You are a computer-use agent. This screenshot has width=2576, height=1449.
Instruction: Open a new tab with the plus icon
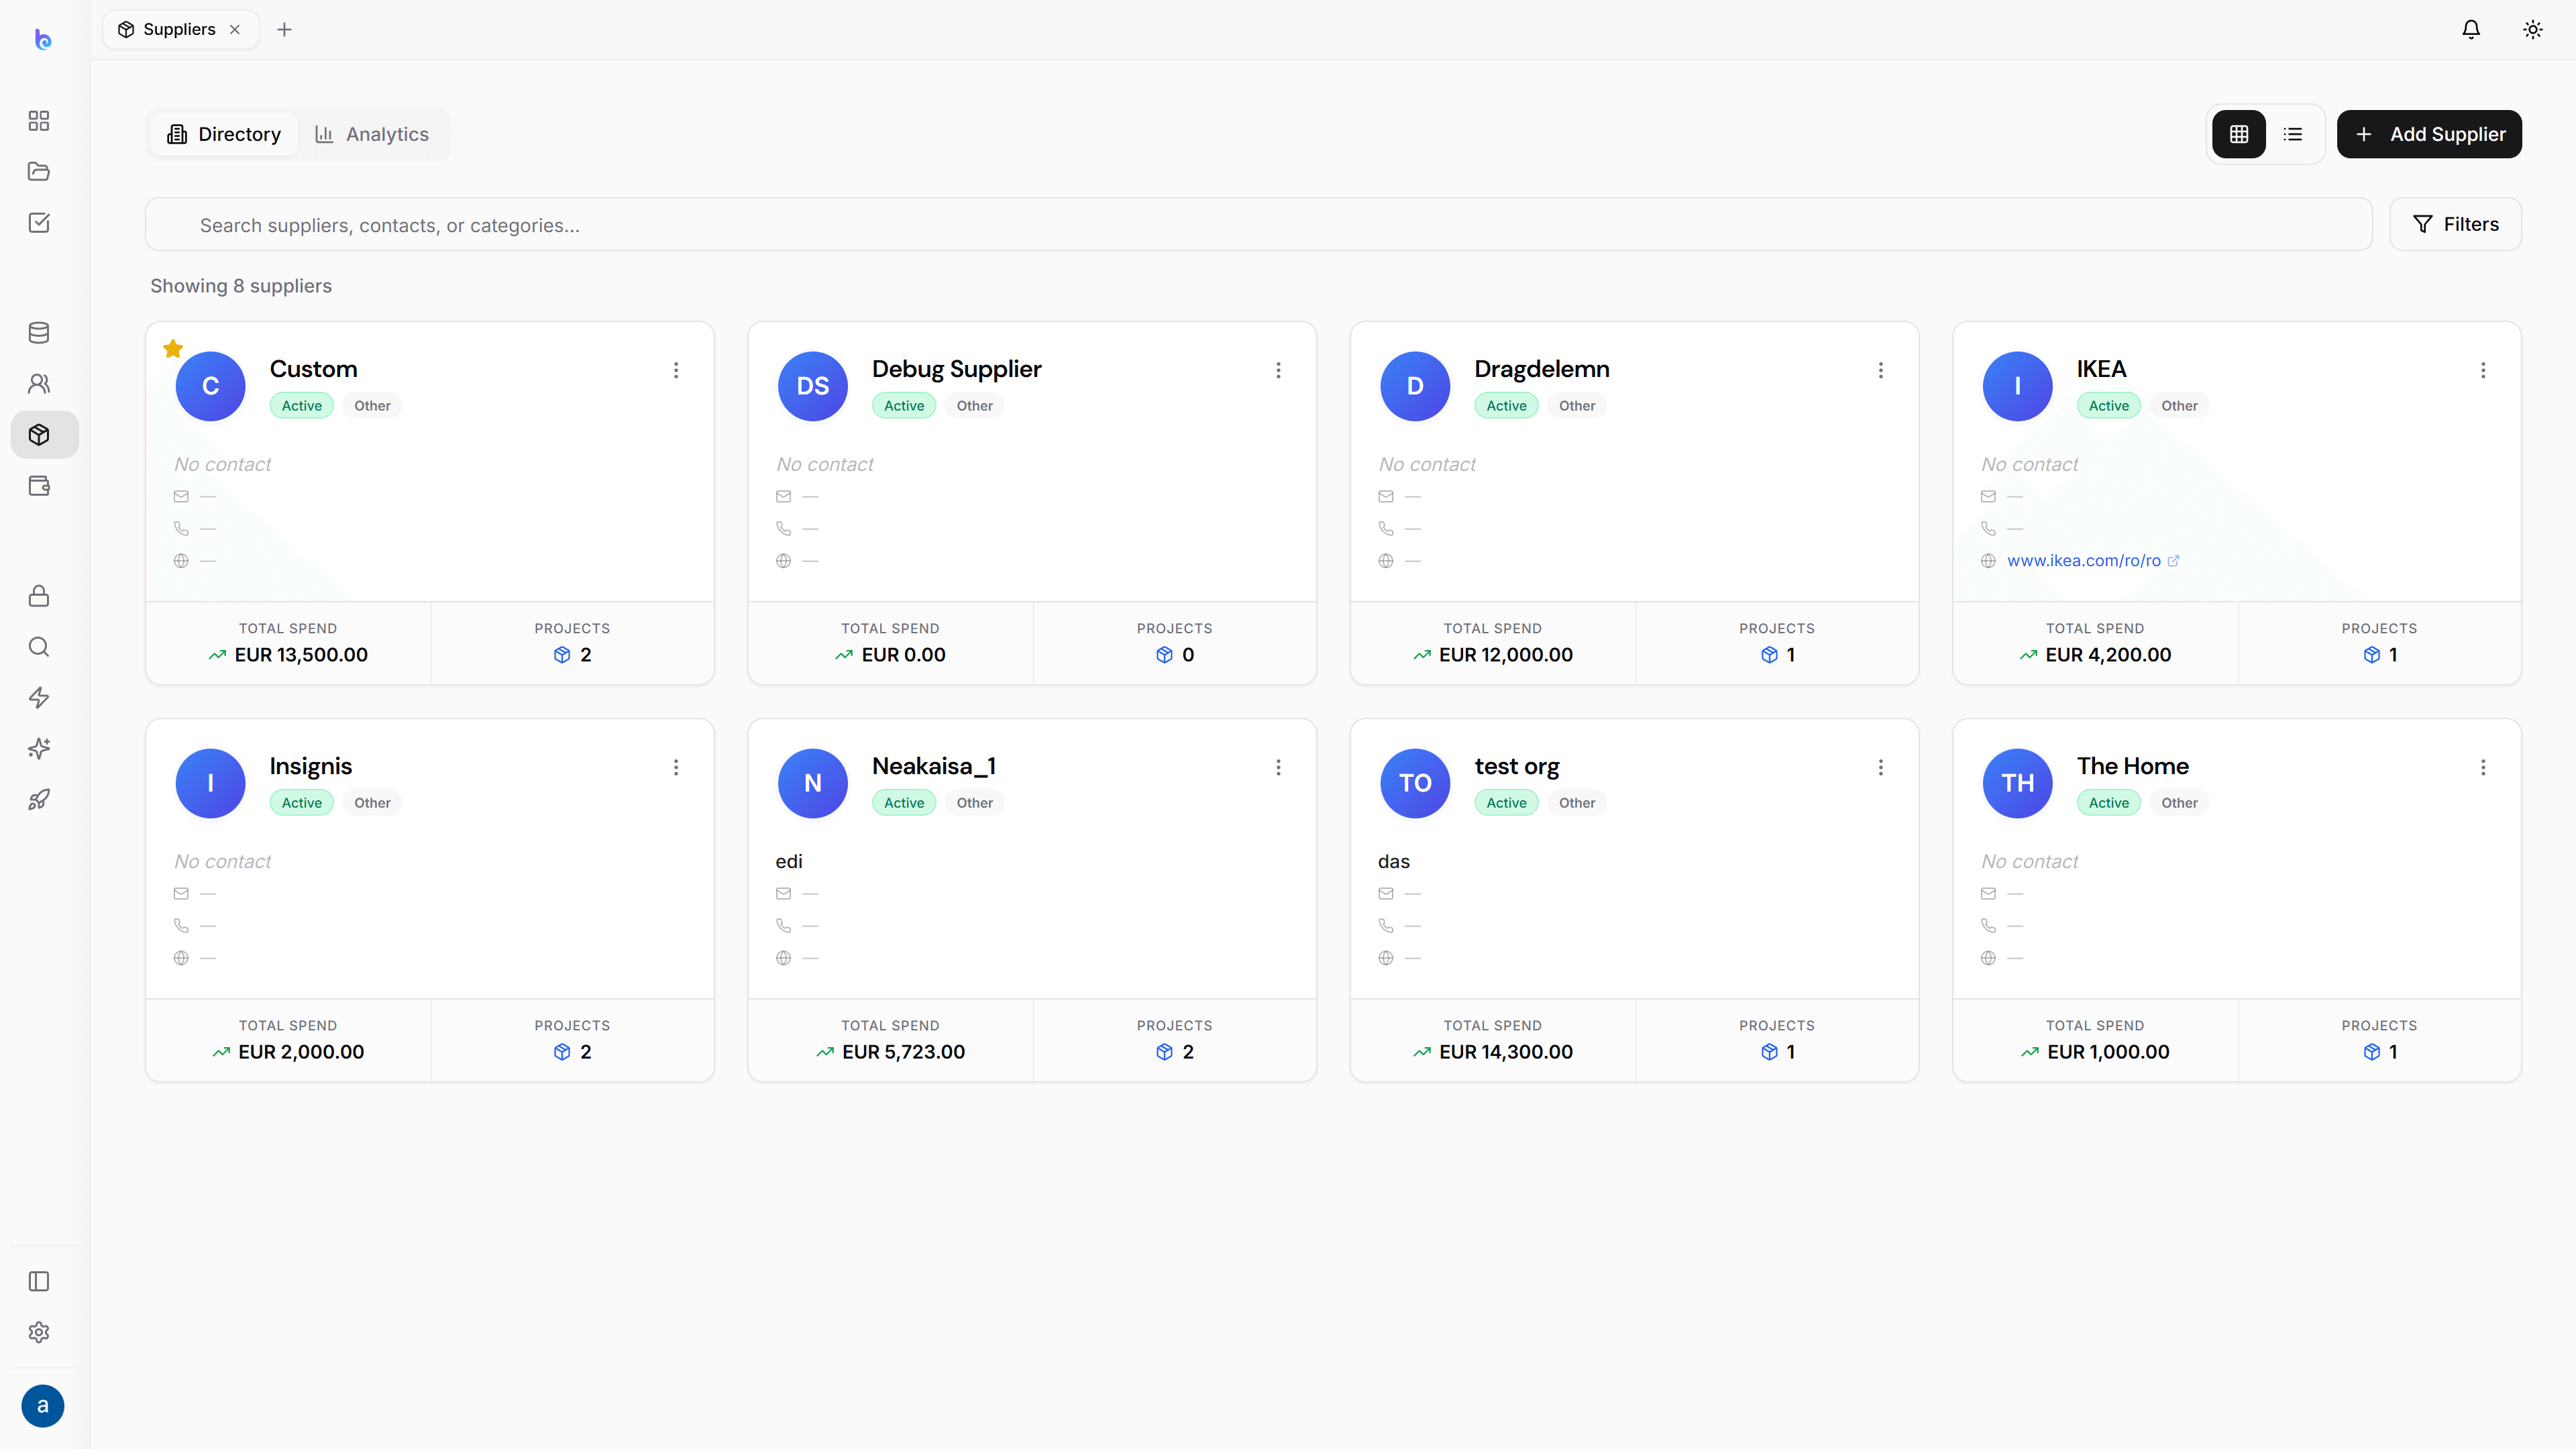pyautogui.click(x=284, y=29)
